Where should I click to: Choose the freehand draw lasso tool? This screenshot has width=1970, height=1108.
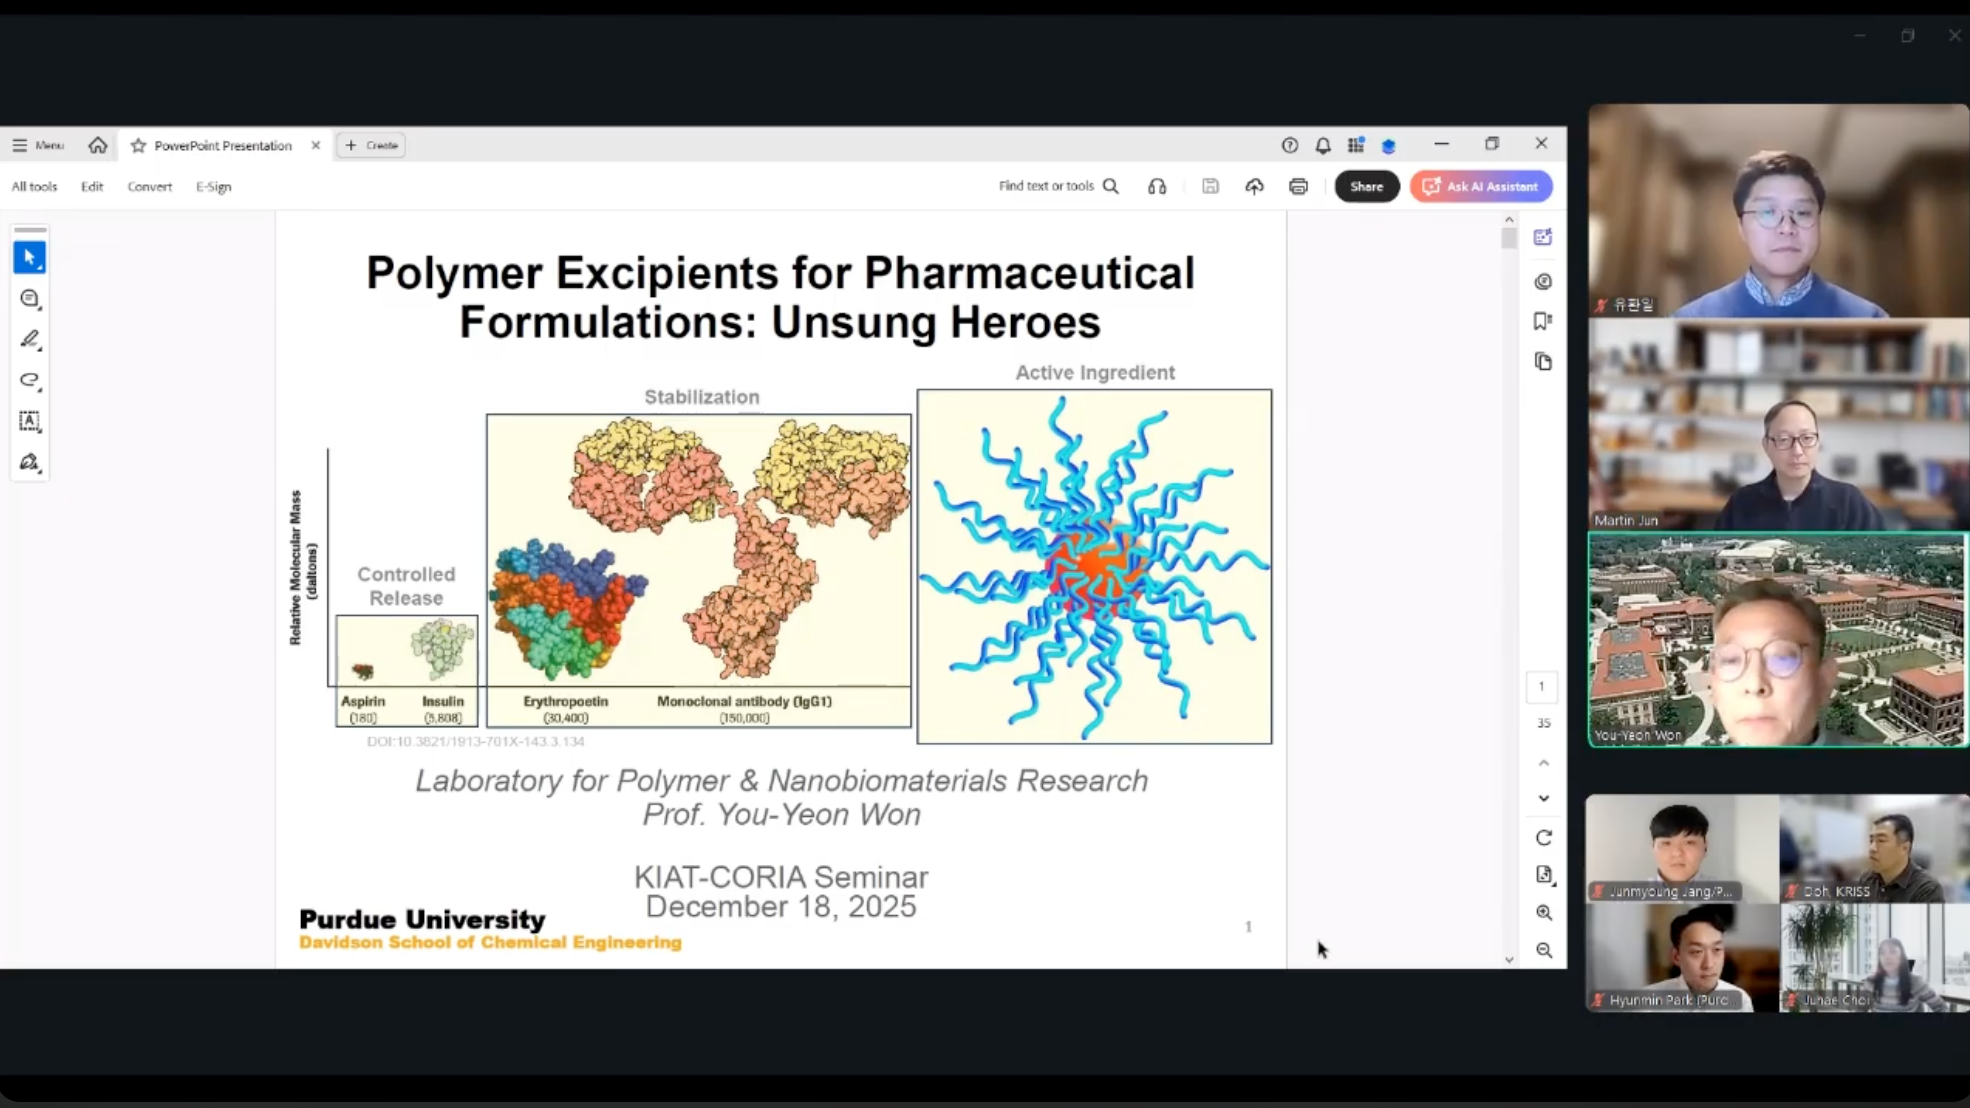(x=29, y=380)
